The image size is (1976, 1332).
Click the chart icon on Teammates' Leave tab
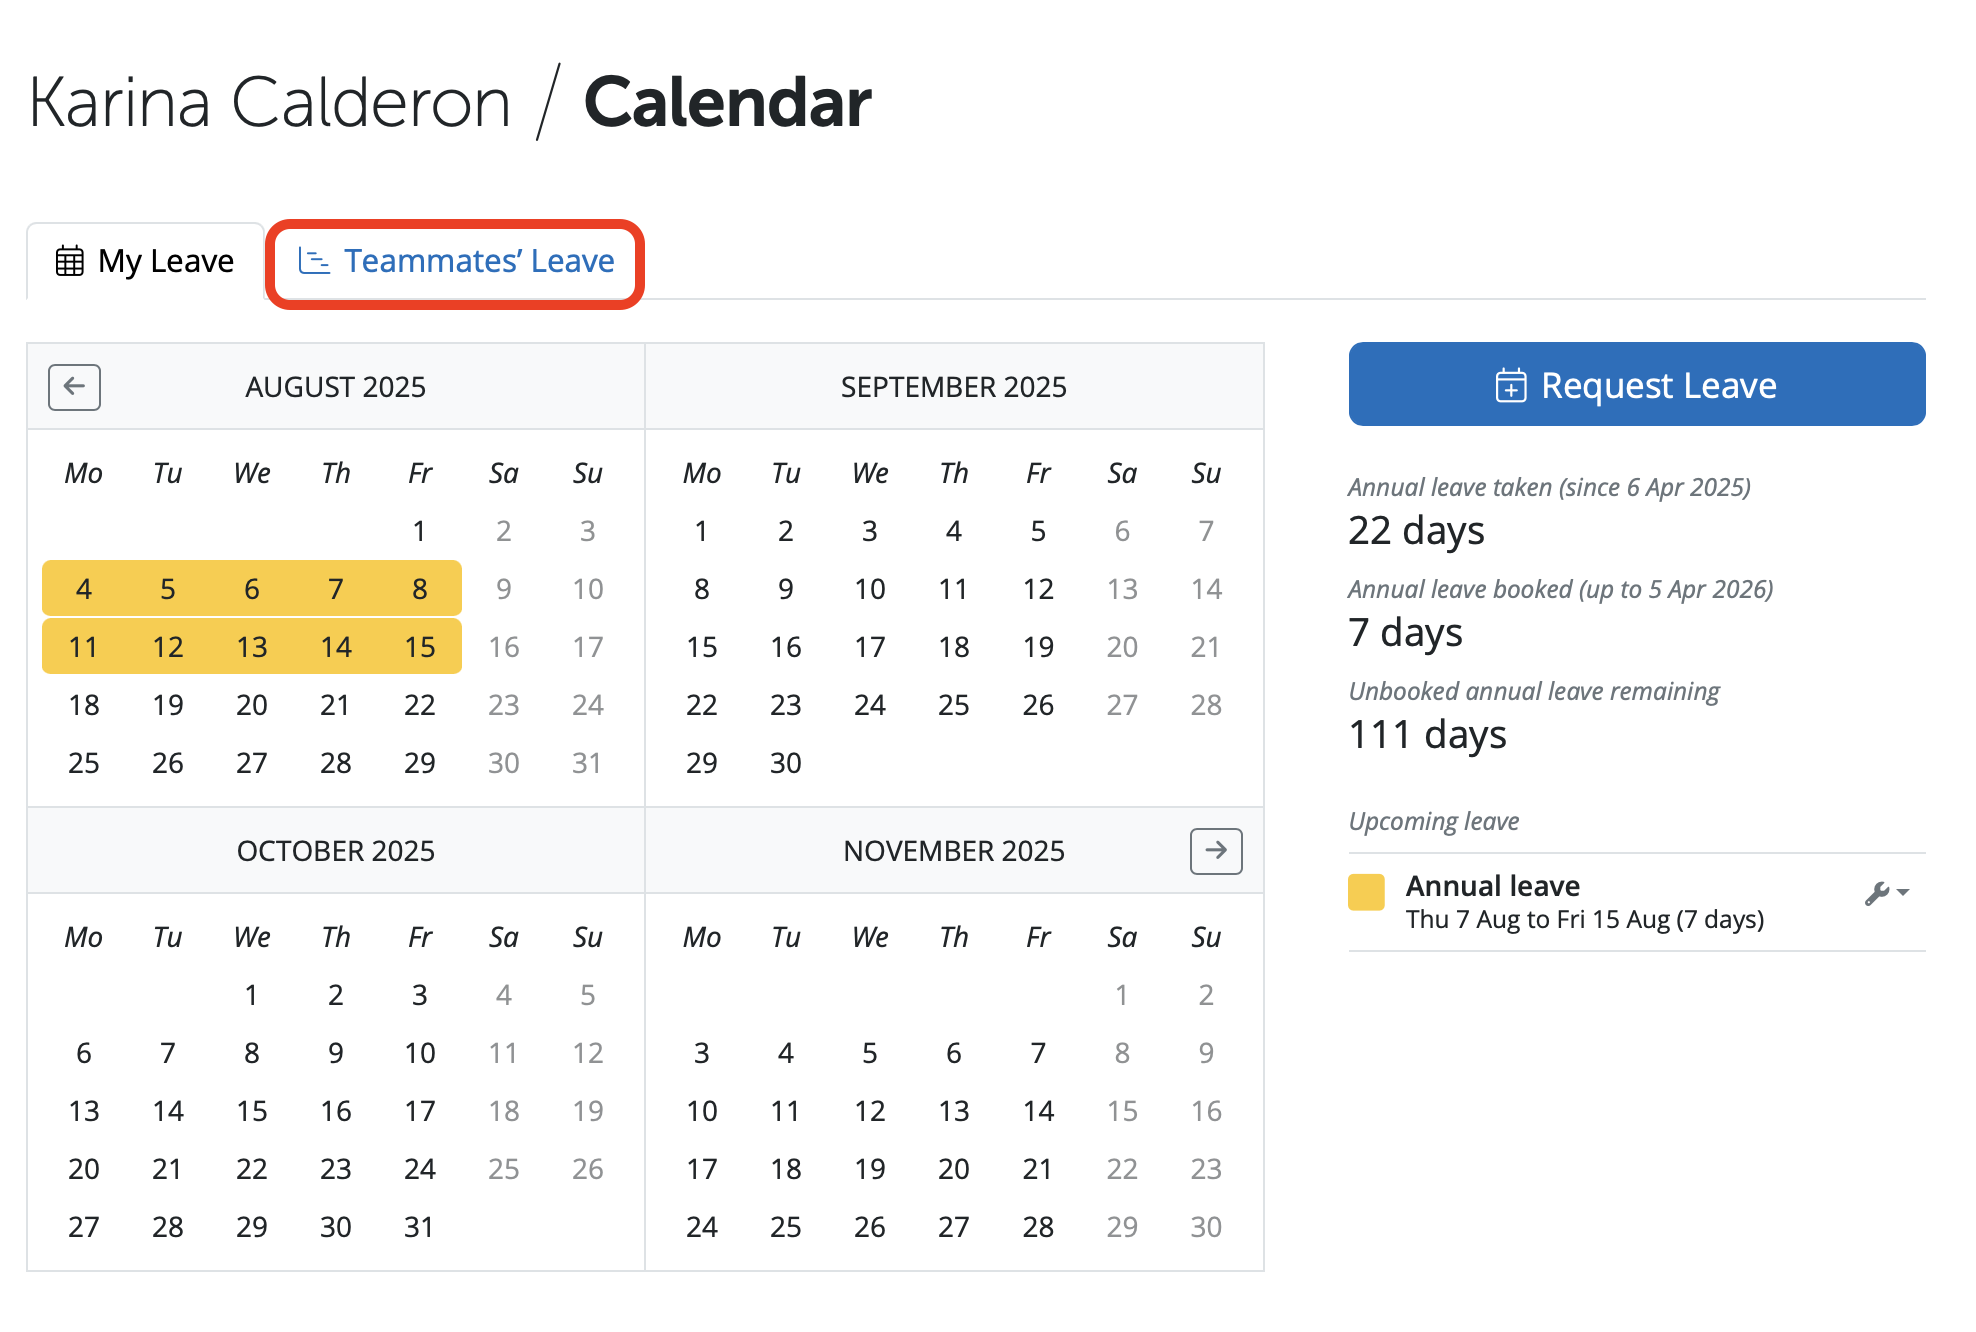[314, 261]
